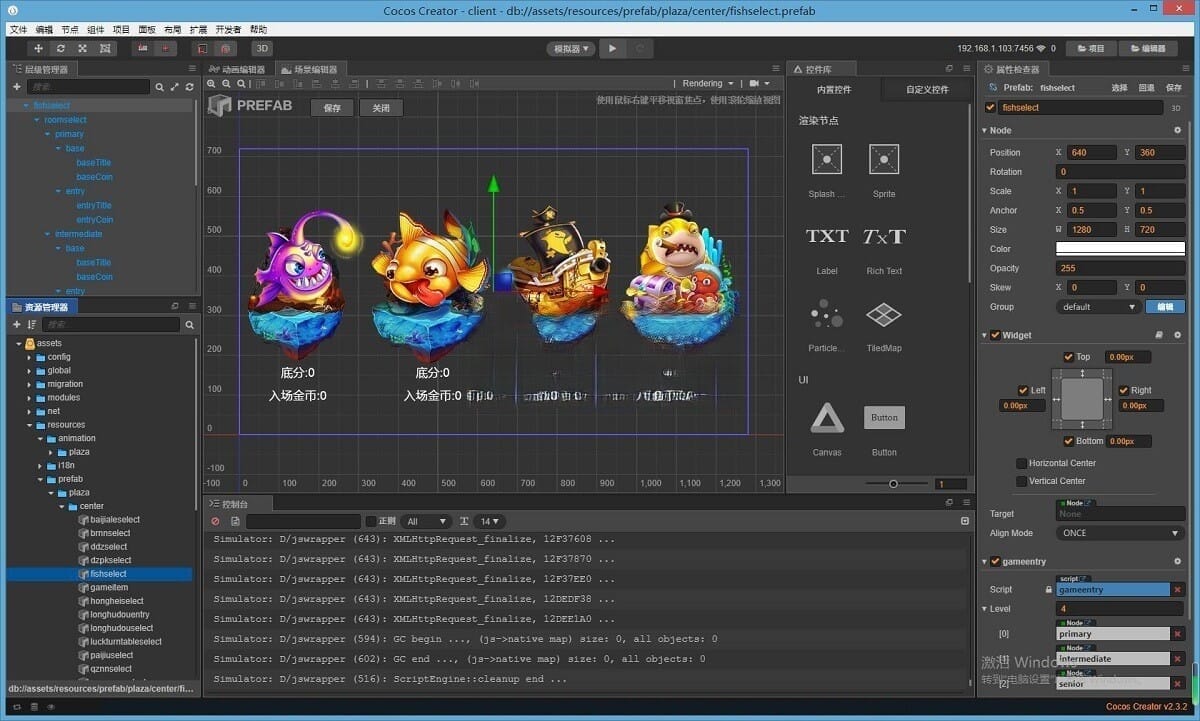Select the baseTitle node under primary
Screen dimensions: 1200x721
click(94, 162)
